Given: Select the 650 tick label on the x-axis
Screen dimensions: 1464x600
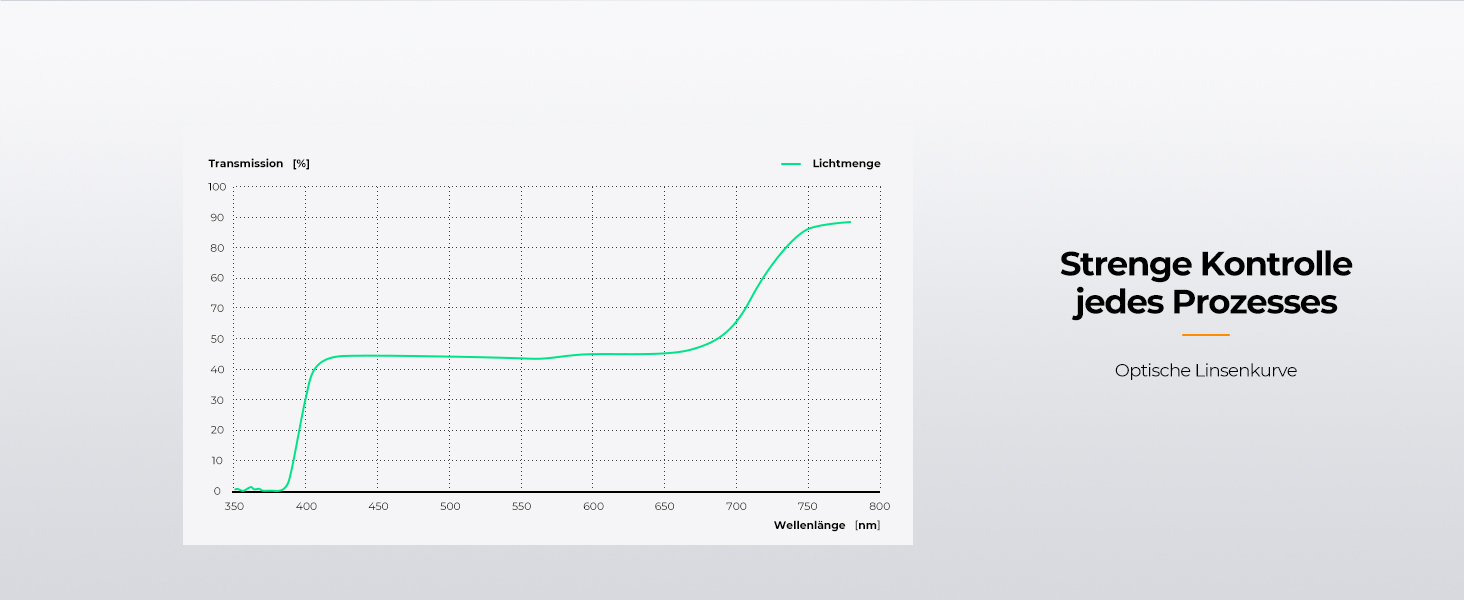Looking at the screenshot, I should (x=665, y=507).
